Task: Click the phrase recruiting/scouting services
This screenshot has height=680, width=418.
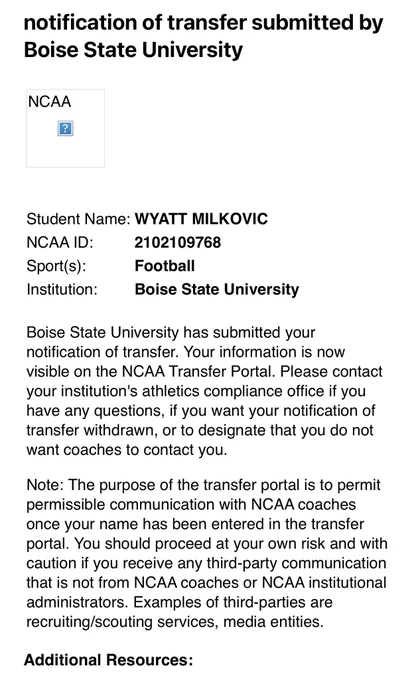Action: 122,622
